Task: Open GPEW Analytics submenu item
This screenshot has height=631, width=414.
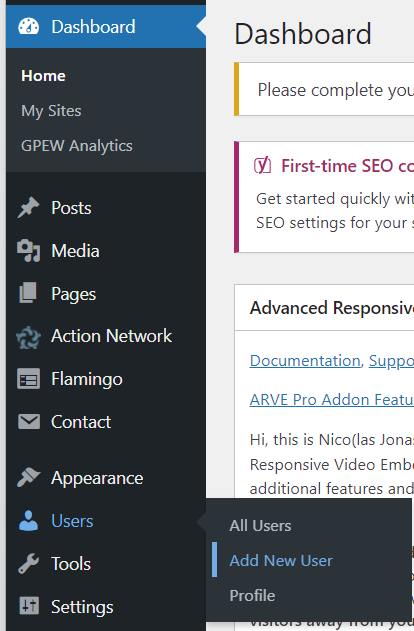Action: coord(76,146)
